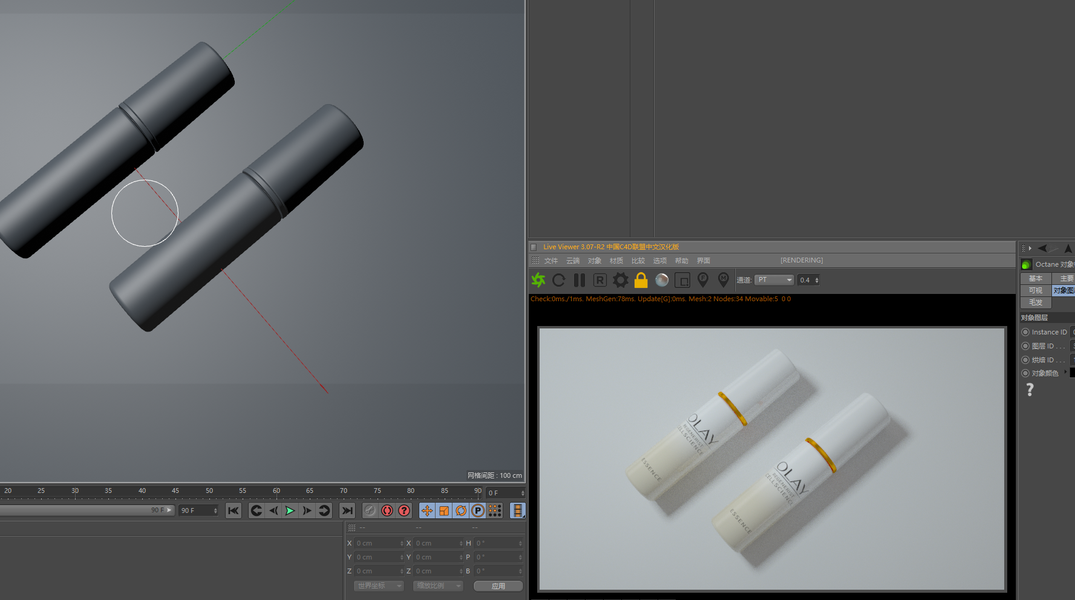
Task: Toggle parameter keying P icon
Action: click(x=478, y=510)
